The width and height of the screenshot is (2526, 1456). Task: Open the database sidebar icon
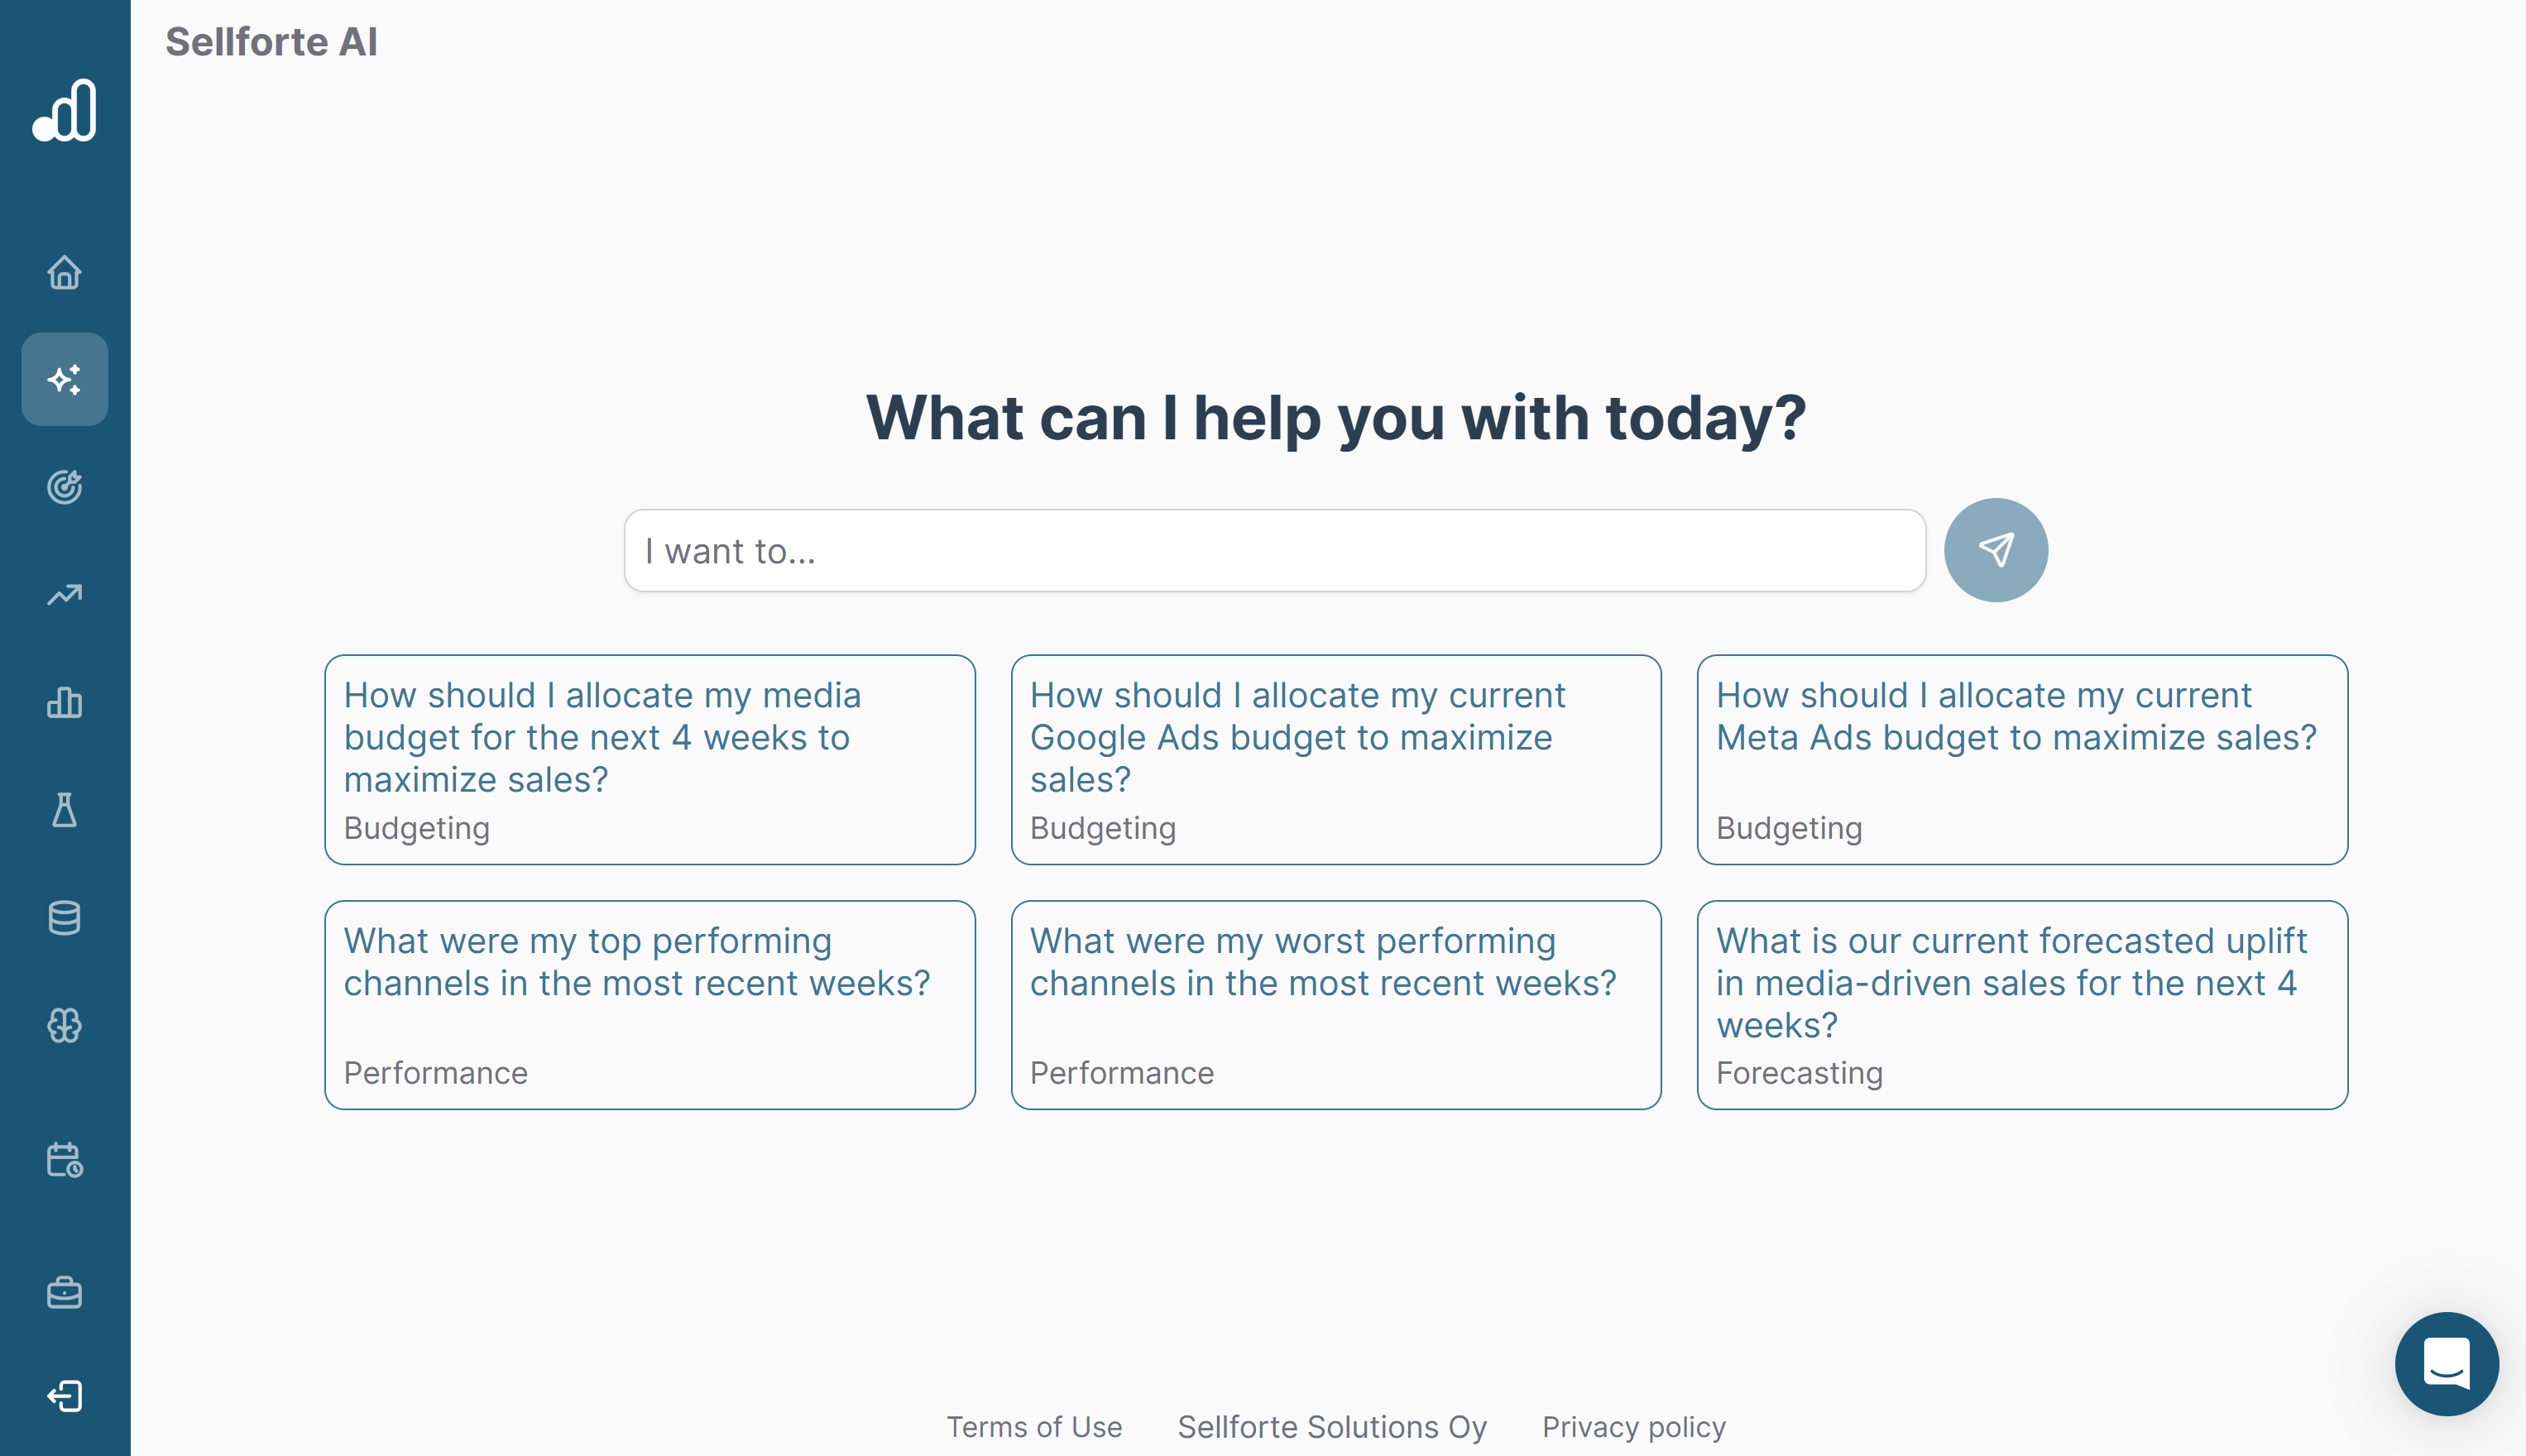pyautogui.click(x=65, y=918)
